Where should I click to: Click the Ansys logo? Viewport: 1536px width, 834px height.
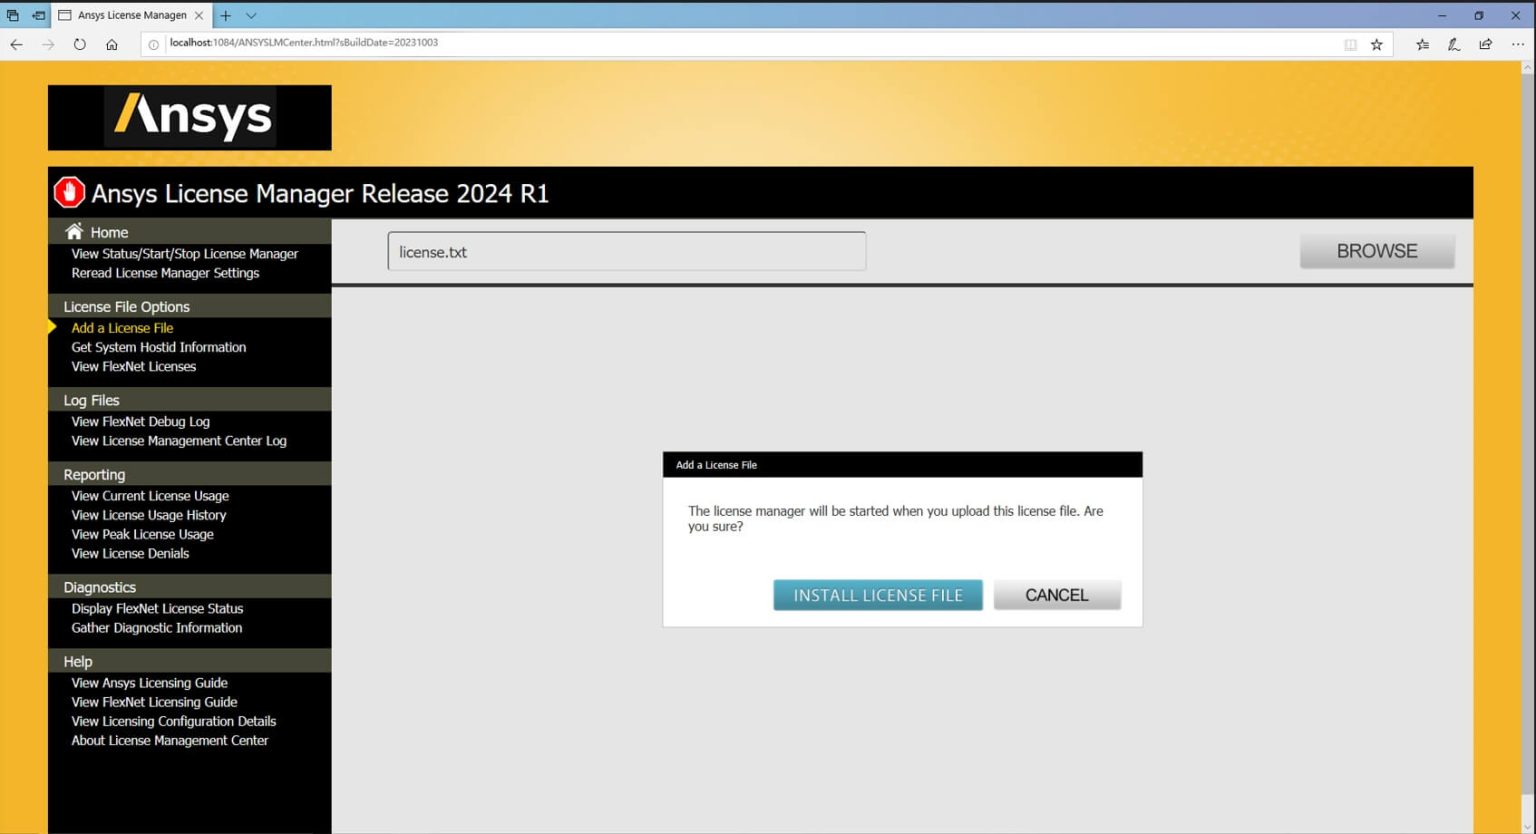(x=190, y=117)
